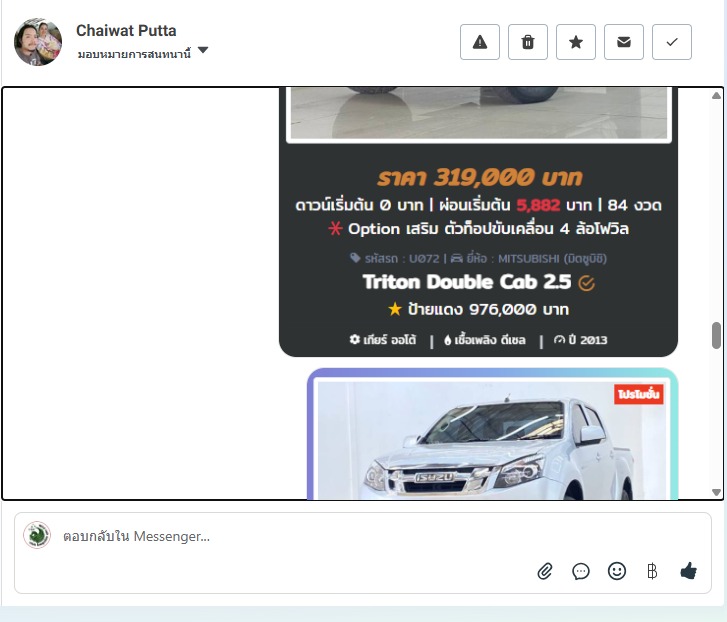This screenshot has width=727, height=622.
Task: Click the yellow star beside ป้ายแดง
Action: point(395,309)
